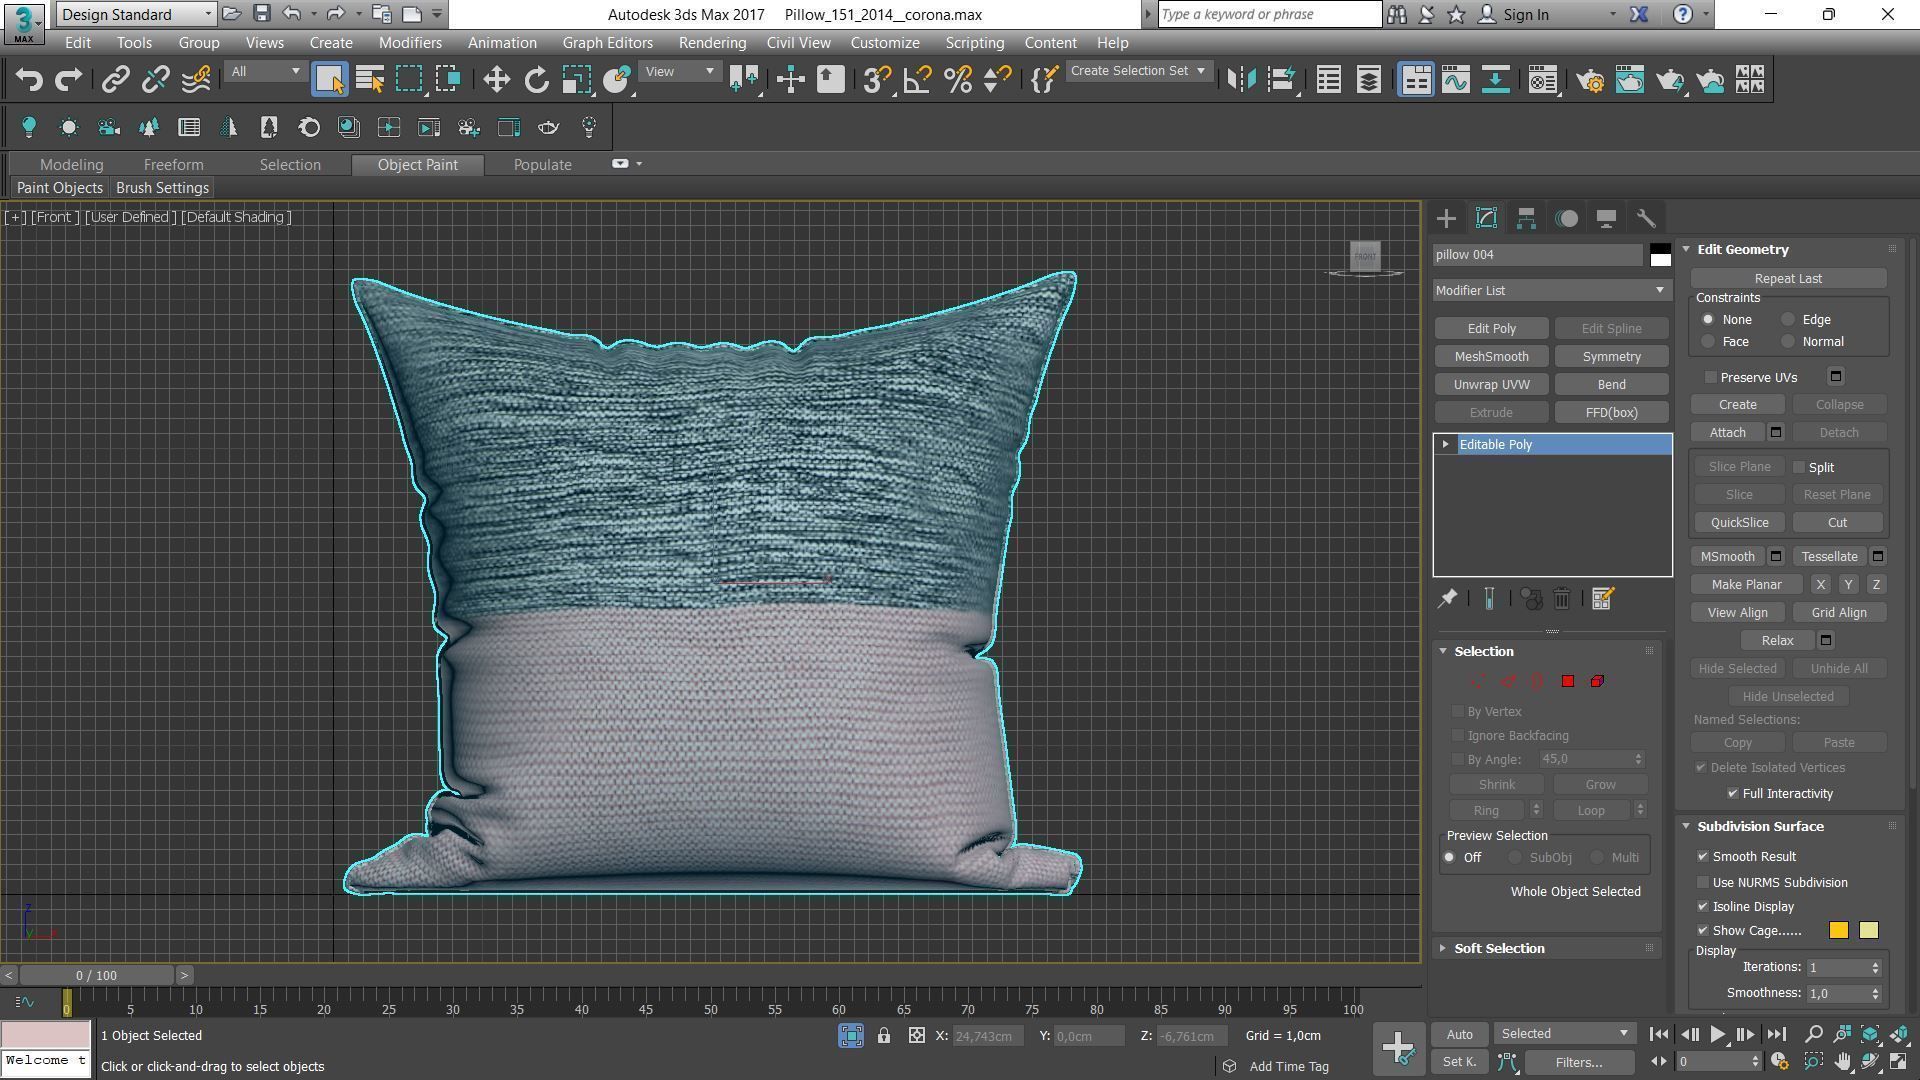The width and height of the screenshot is (1920, 1080).
Task: Enable Preserve UVs checkbox
Action: [x=1711, y=377]
